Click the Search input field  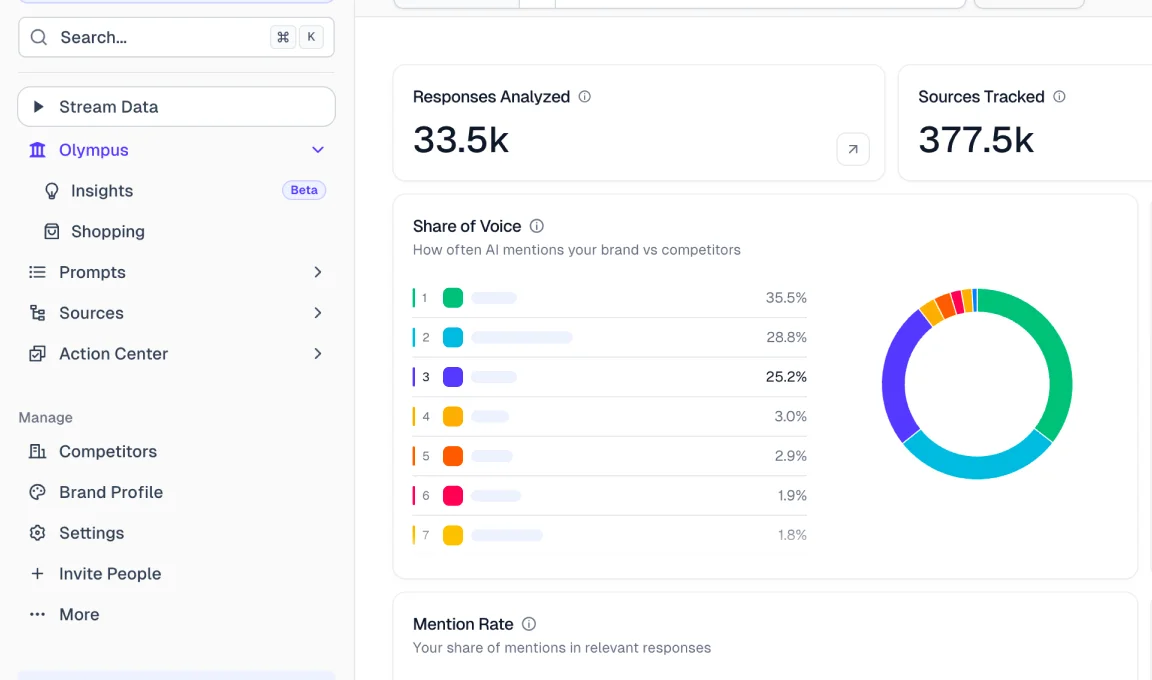[x=160, y=37]
